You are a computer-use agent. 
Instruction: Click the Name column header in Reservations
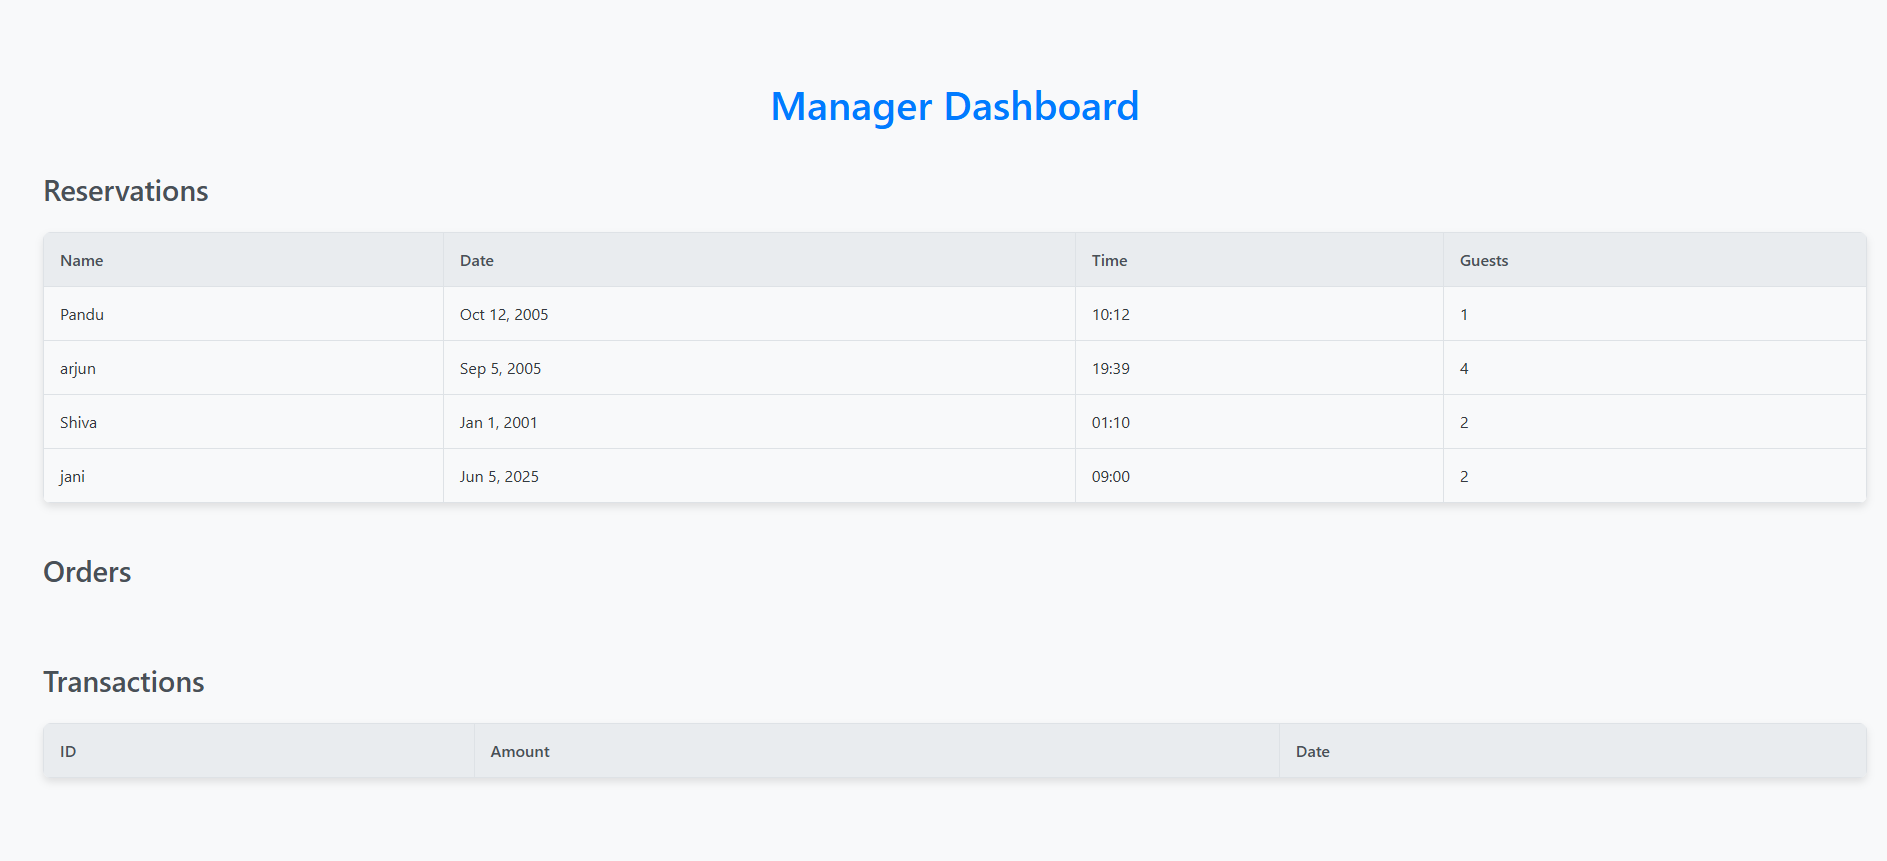click(82, 261)
